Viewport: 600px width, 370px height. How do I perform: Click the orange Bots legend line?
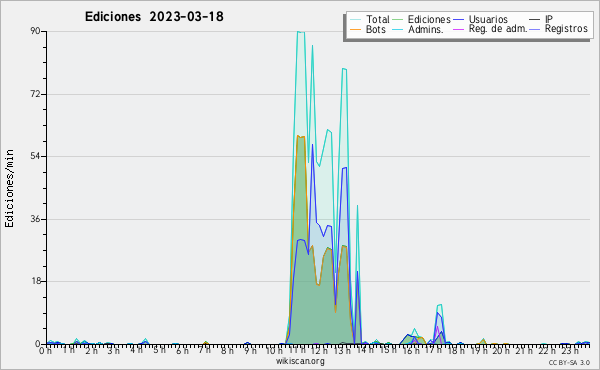355,29
